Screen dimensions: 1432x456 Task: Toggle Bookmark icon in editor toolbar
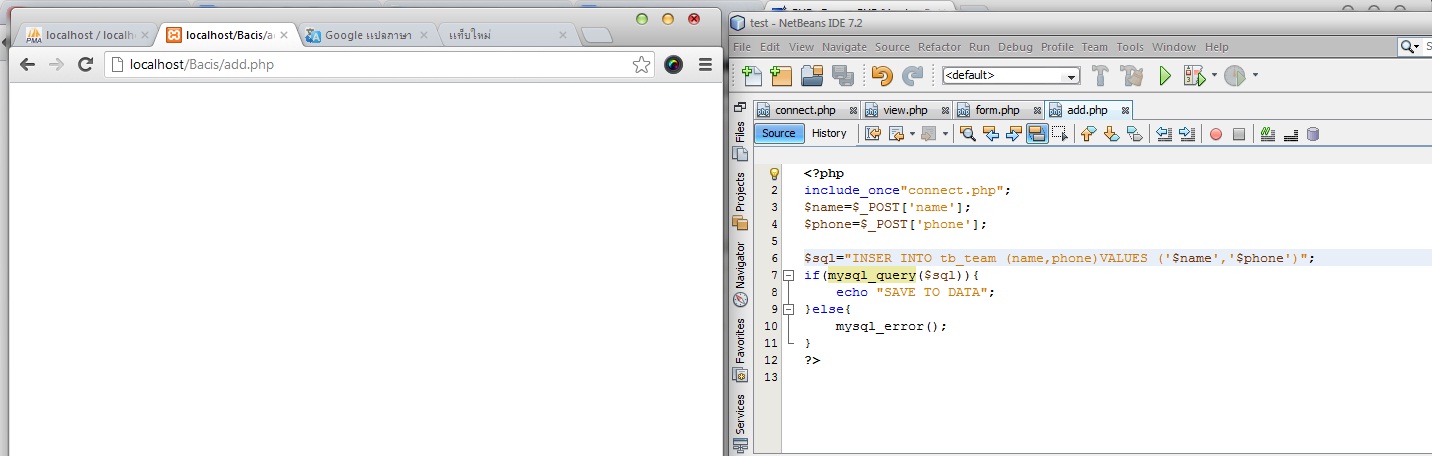coord(1134,133)
